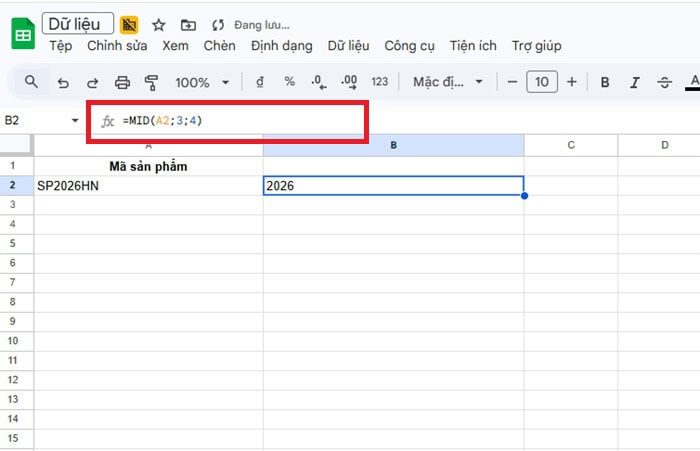
Task: Open the Định dạng menu
Action: pos(281,46)
